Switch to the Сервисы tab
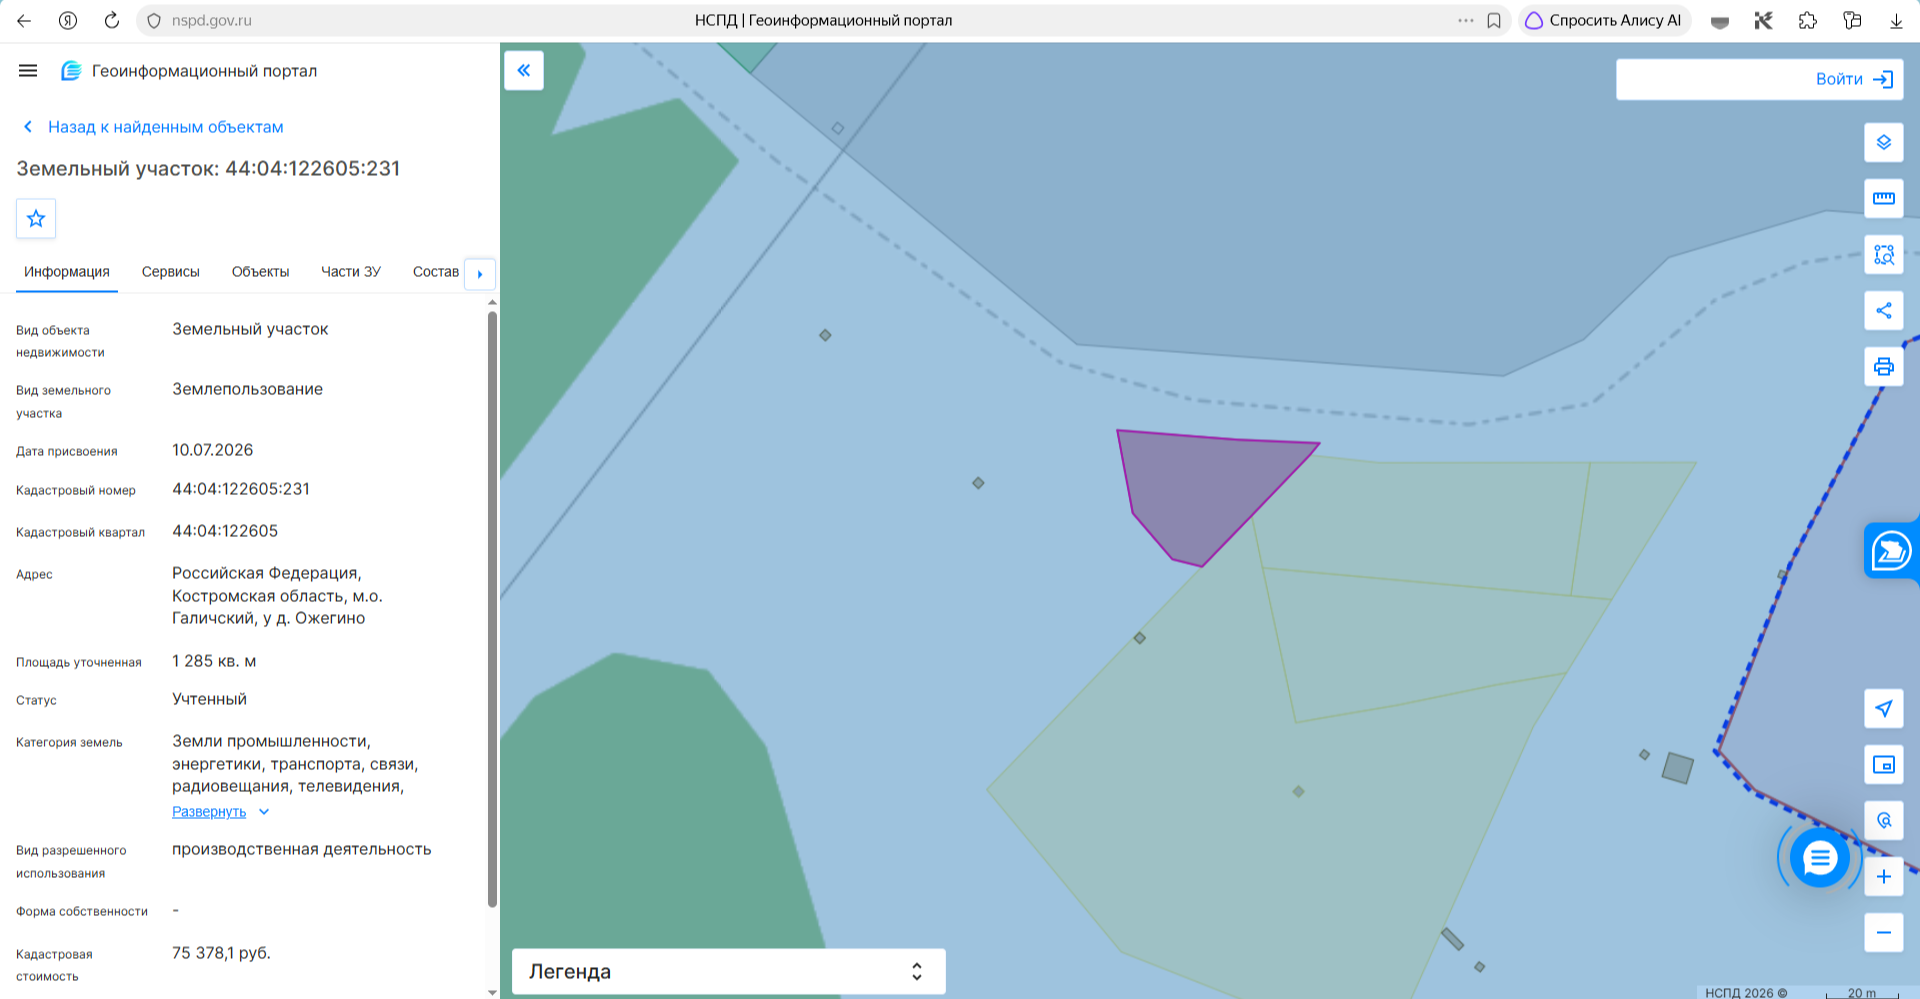The image size is (1920, 999). [171, 272]
